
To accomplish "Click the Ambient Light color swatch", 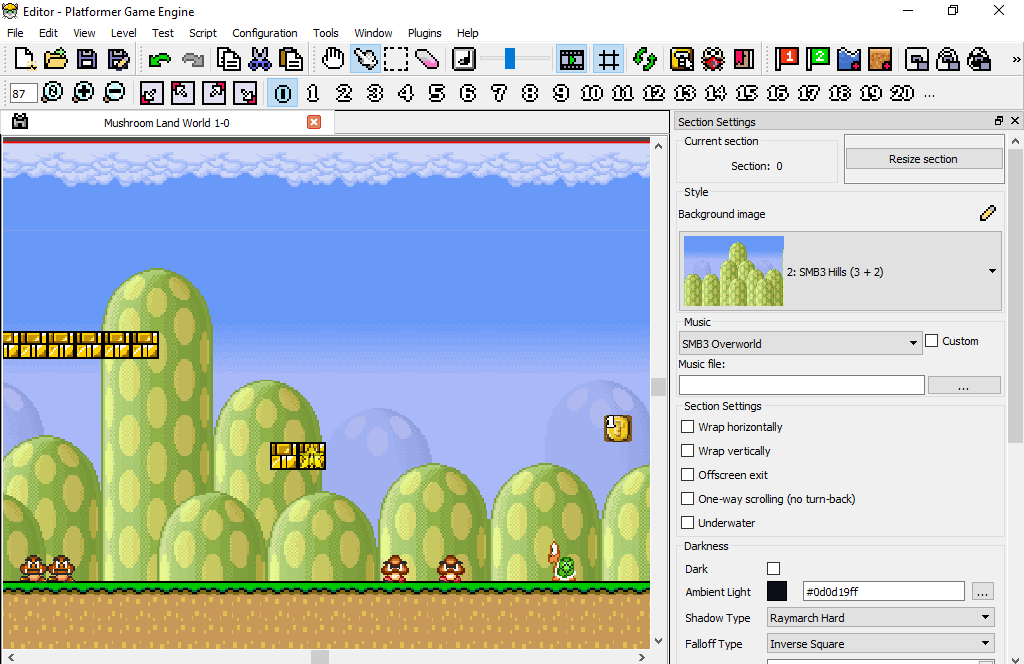I will click(776, 592).
